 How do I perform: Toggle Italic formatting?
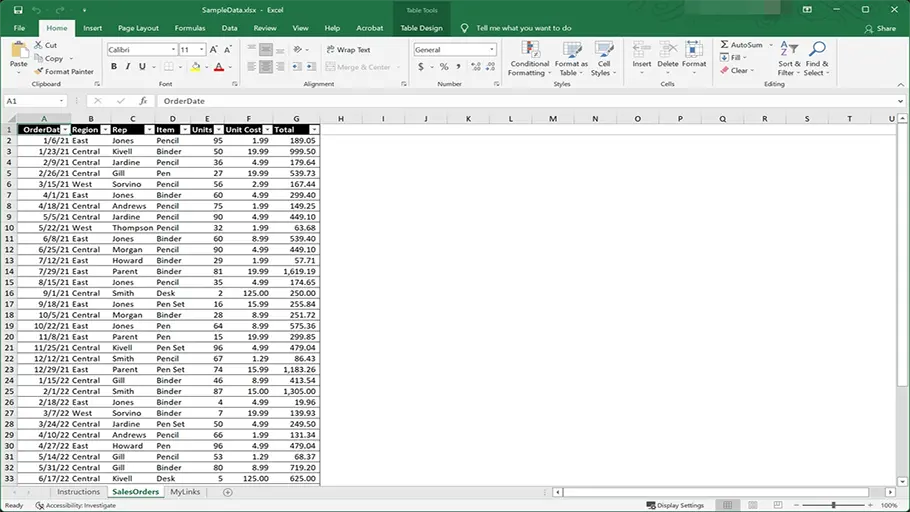point(128,67)
